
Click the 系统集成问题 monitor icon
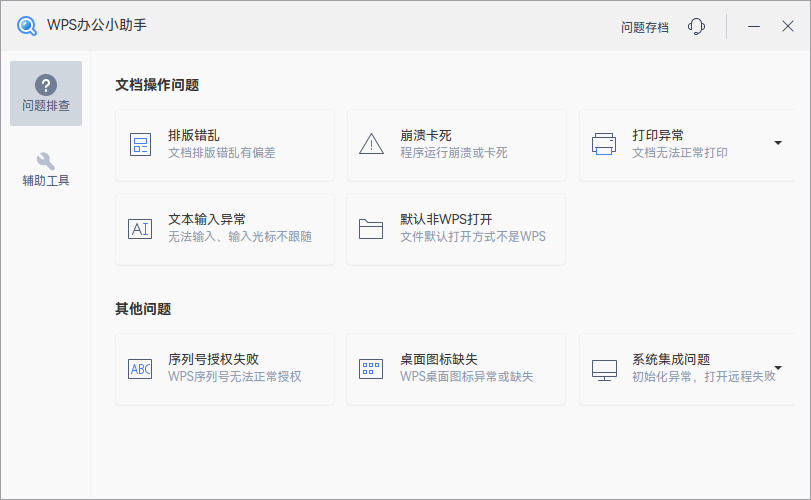click(604, 370)
